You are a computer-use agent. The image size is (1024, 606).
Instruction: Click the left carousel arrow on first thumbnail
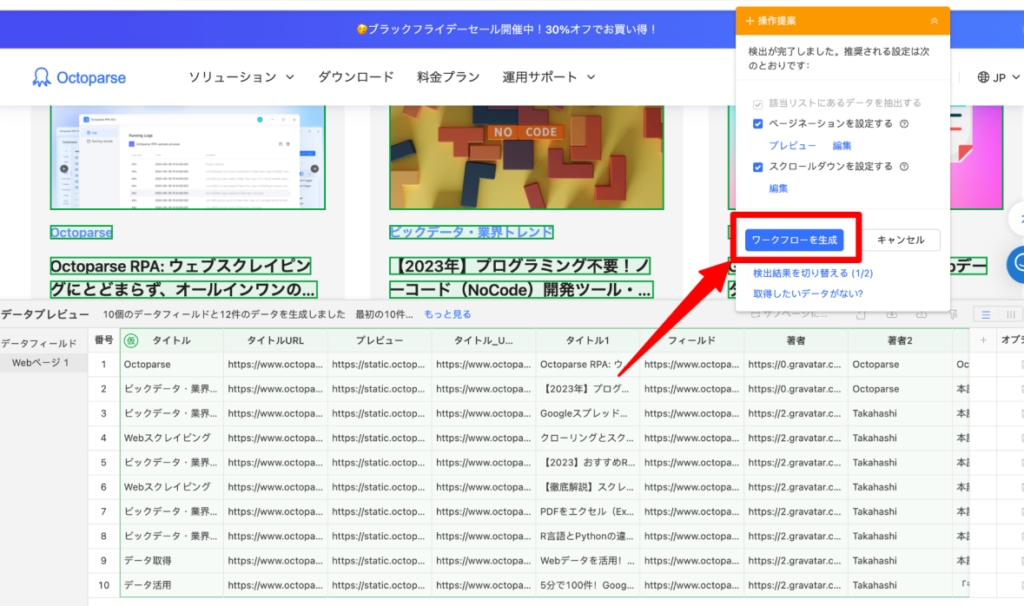(64, 168)
